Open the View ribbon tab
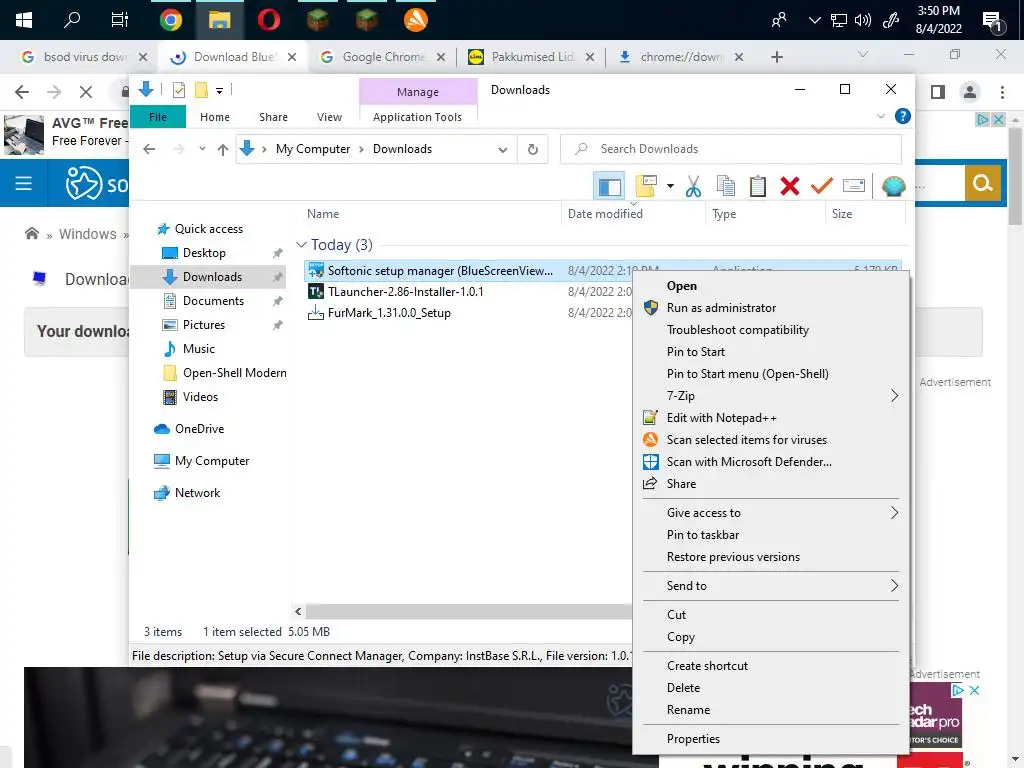The width and height of the screenshot is (1024, 768). pos(329,117)
